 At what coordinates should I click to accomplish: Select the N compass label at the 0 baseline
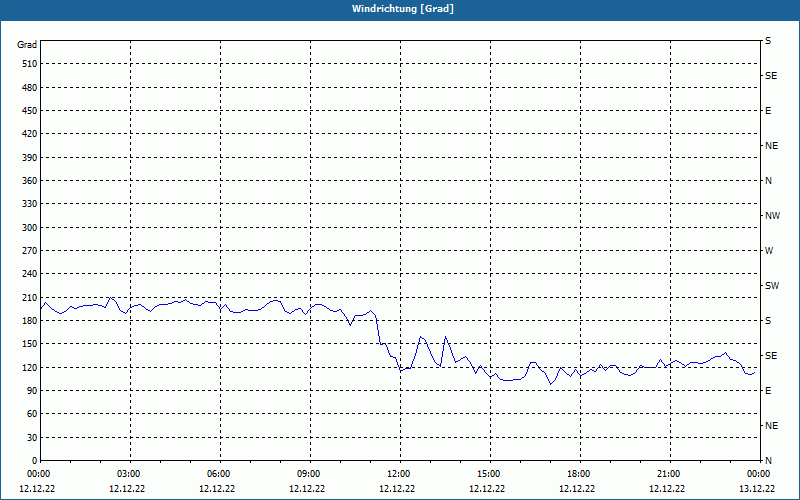[x=768, y=461]
